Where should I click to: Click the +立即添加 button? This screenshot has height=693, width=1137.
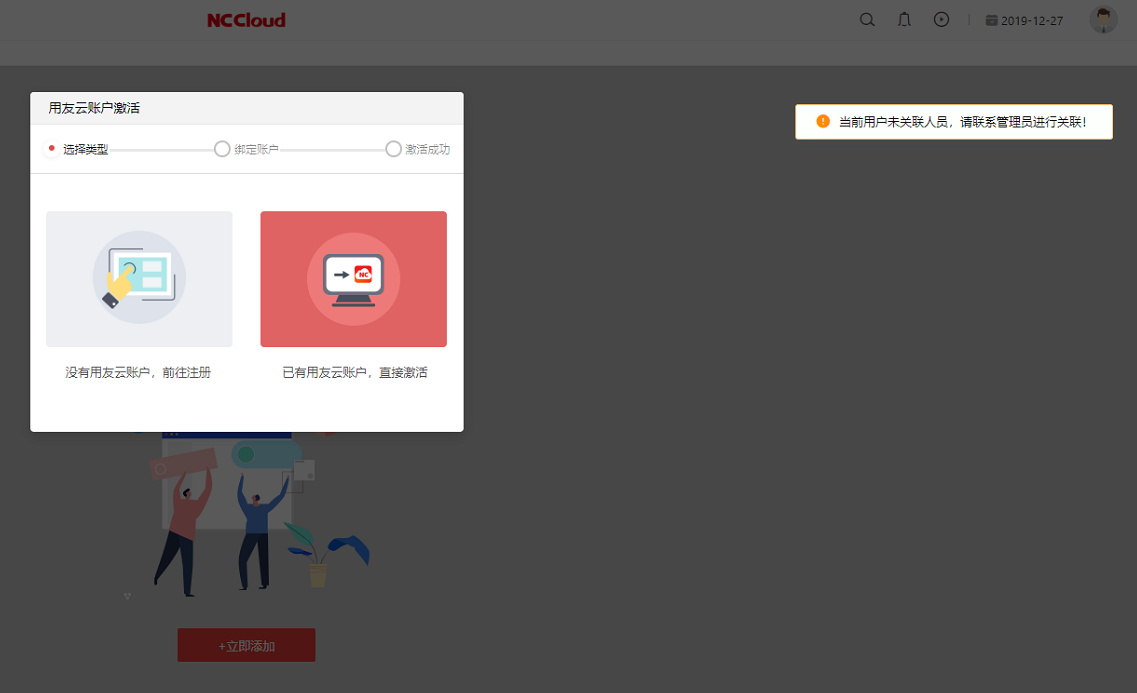(x=247, y=645)
